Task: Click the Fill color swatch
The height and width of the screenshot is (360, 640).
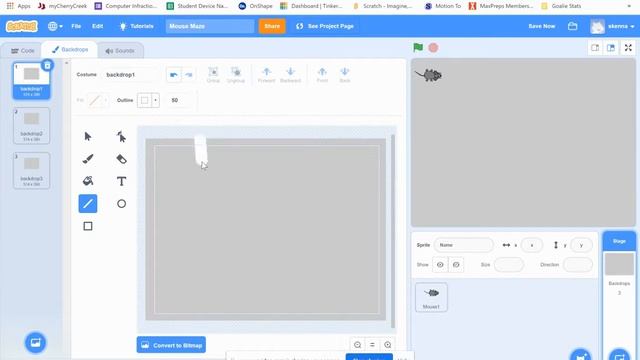Action: click(x=95, y=100)
